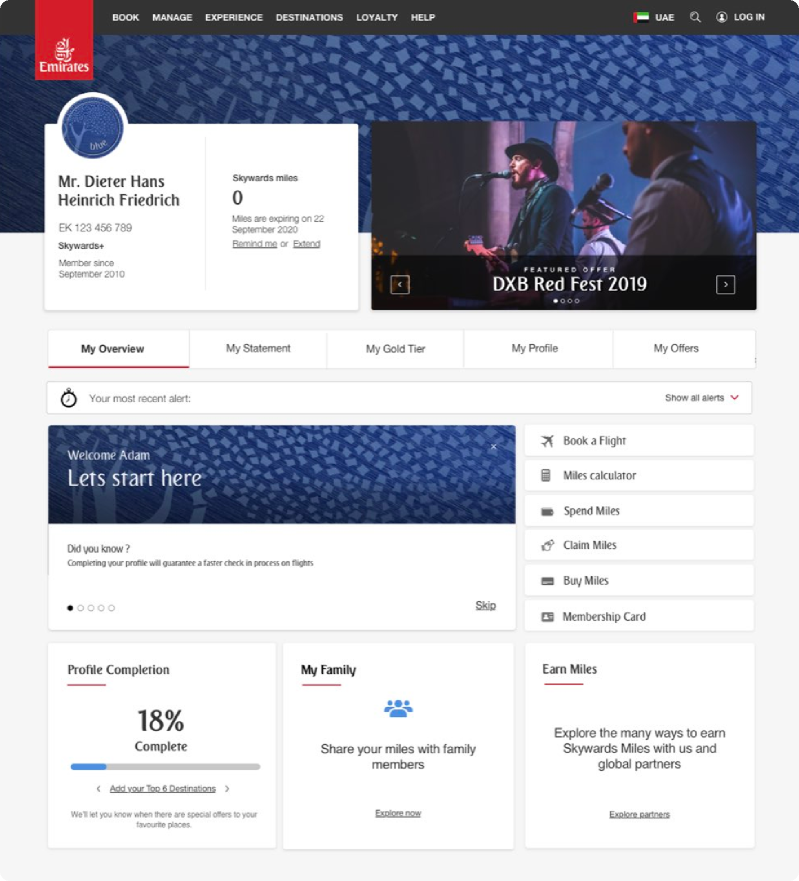Click the Emirates logo
This screenshot has height=881, width=799.
[64, 40]
